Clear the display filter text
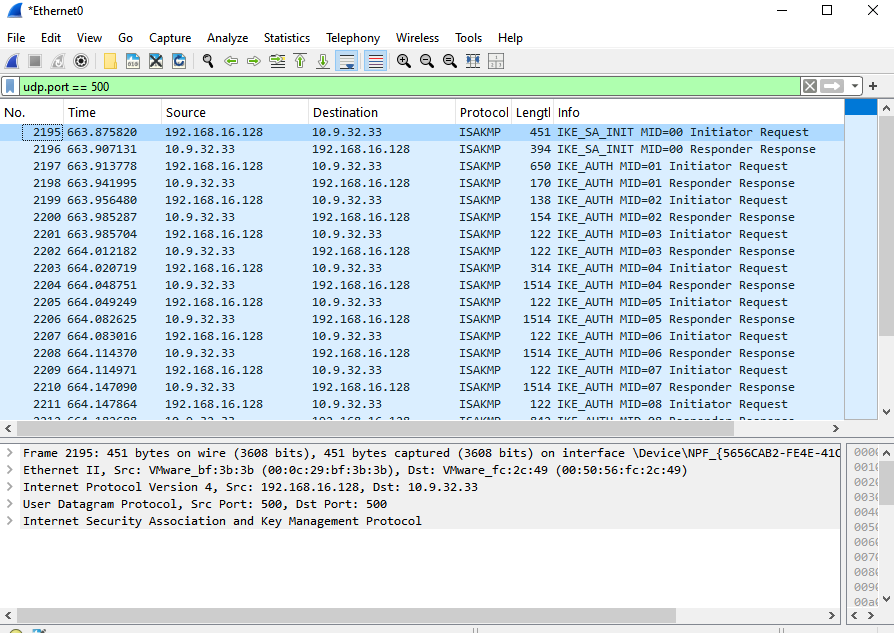The height and width of the screenshot is (633, 894). point(810,86)
